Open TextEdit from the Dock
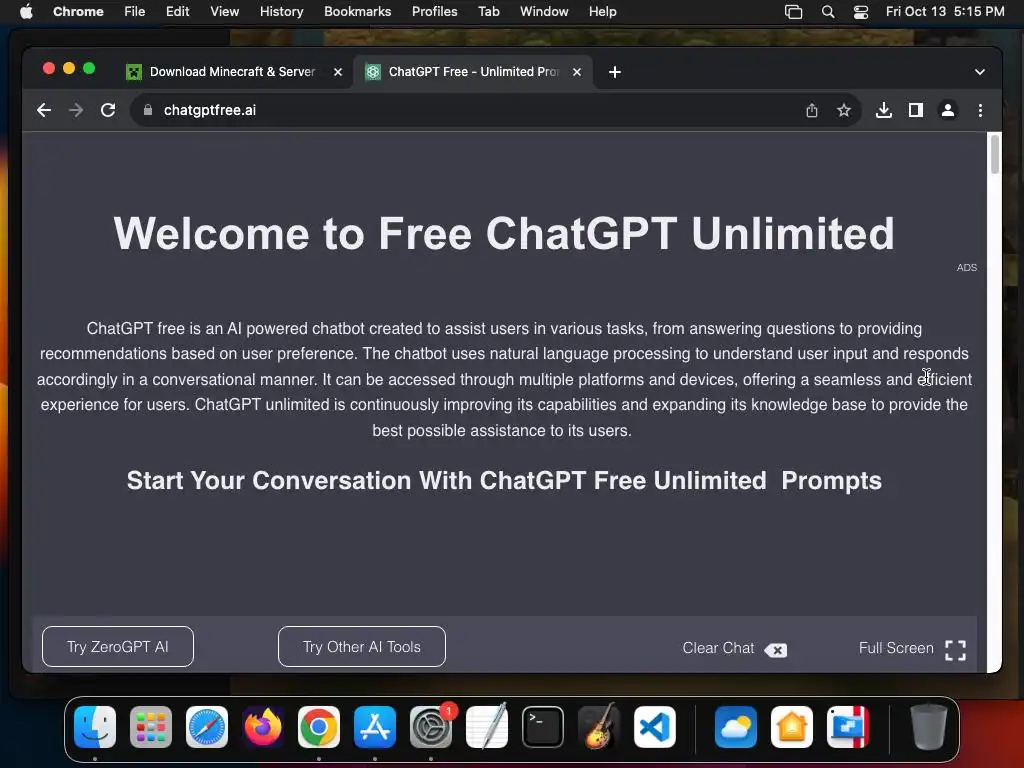The image size is (1024, 768). pyautogui.click(x=487, y=727)
